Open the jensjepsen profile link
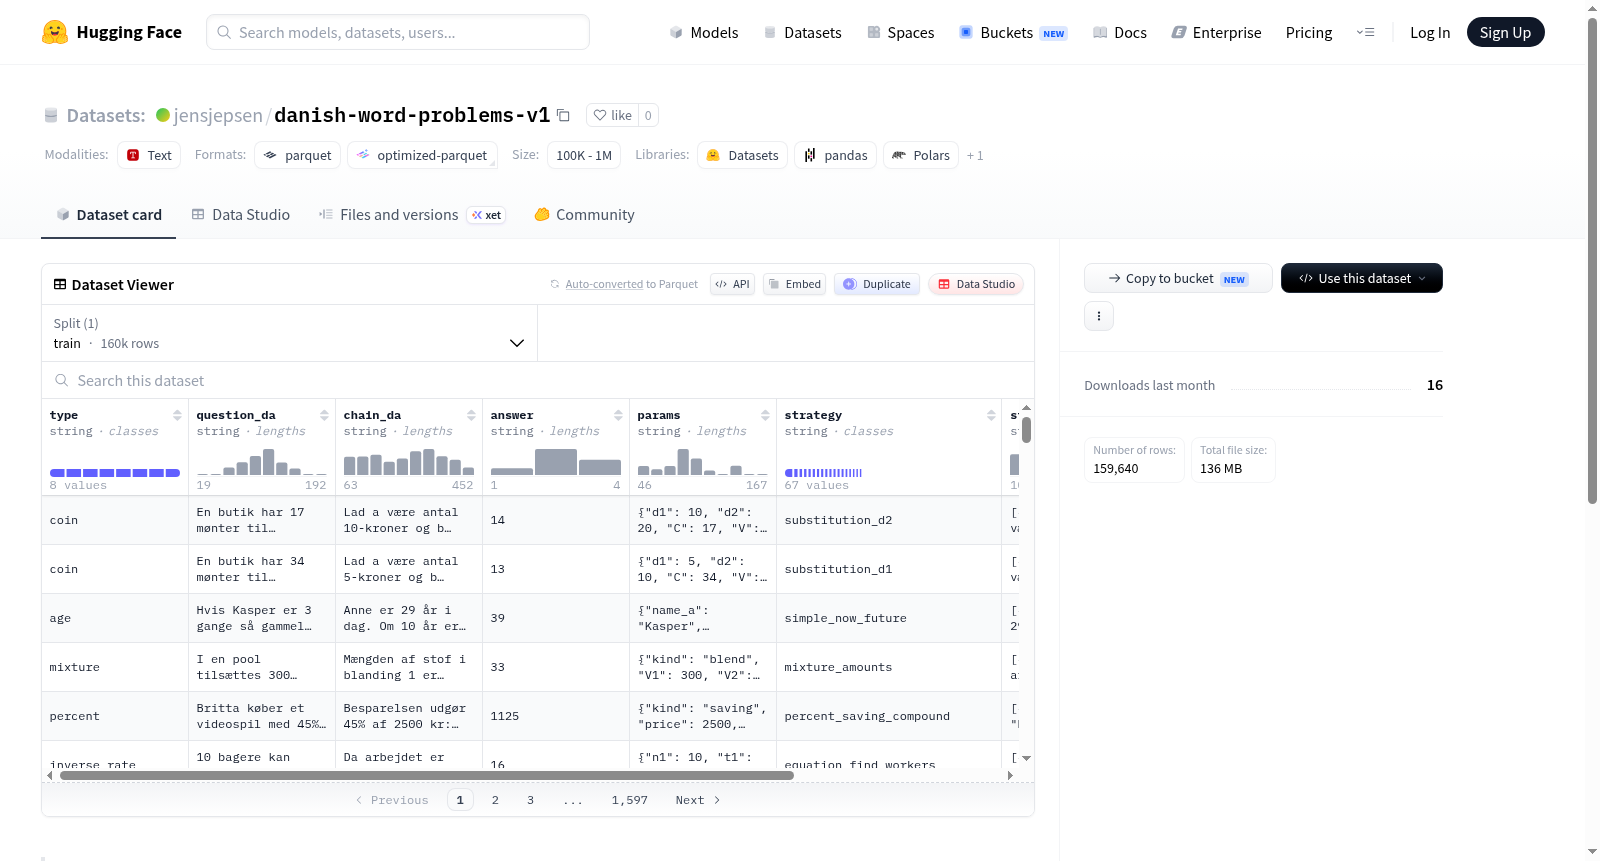The height and width of the screenshot is (861, 1600). coord(218,115)
